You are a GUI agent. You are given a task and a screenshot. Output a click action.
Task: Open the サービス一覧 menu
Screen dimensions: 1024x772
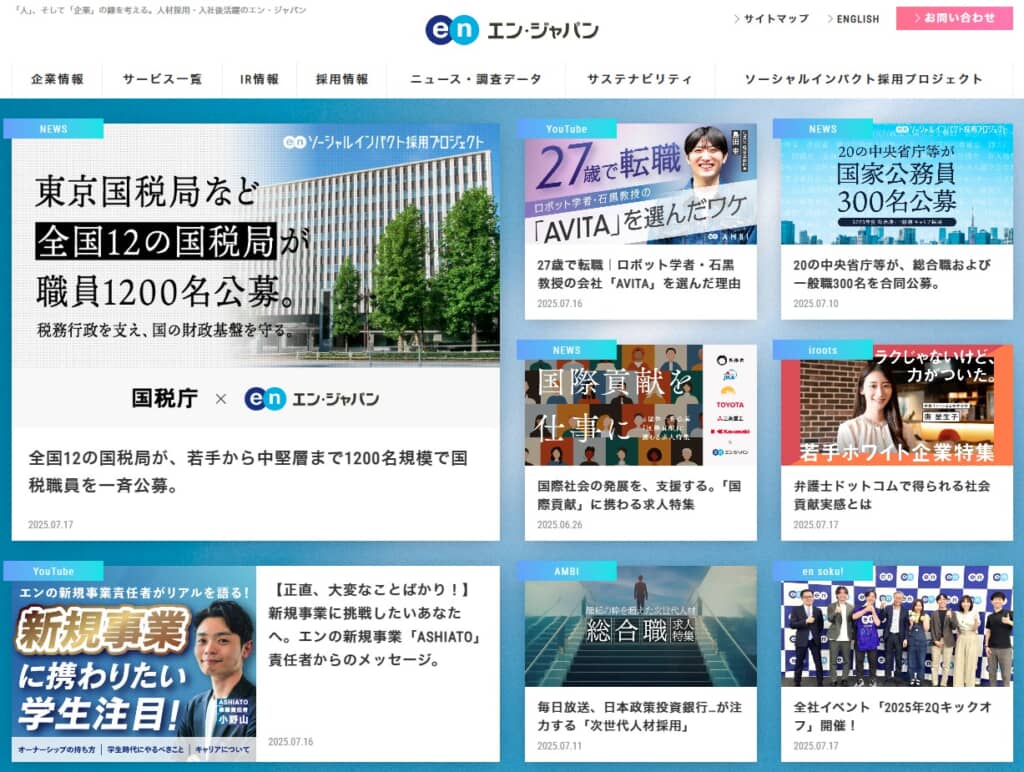click(162, 79)
